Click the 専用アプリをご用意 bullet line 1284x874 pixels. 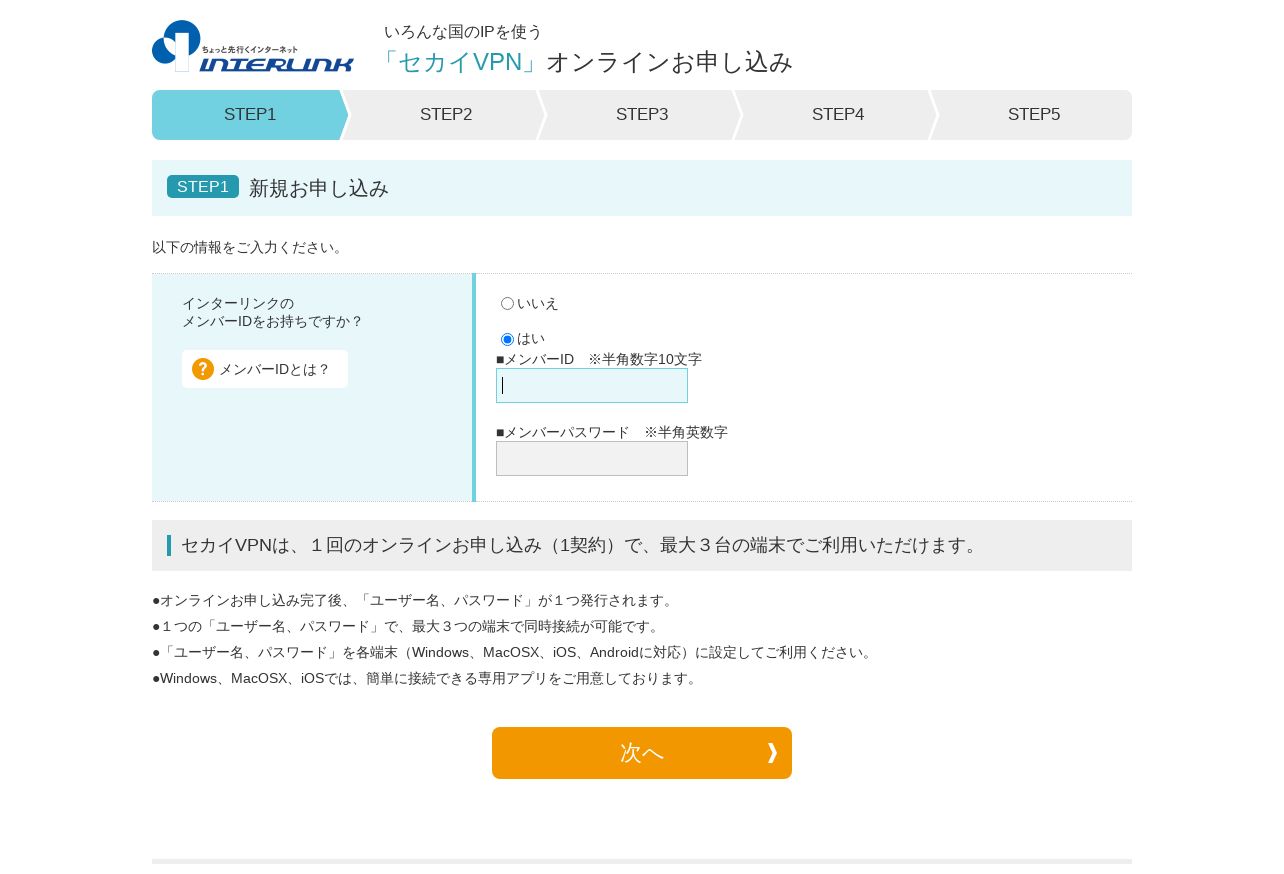pos(426,679)
